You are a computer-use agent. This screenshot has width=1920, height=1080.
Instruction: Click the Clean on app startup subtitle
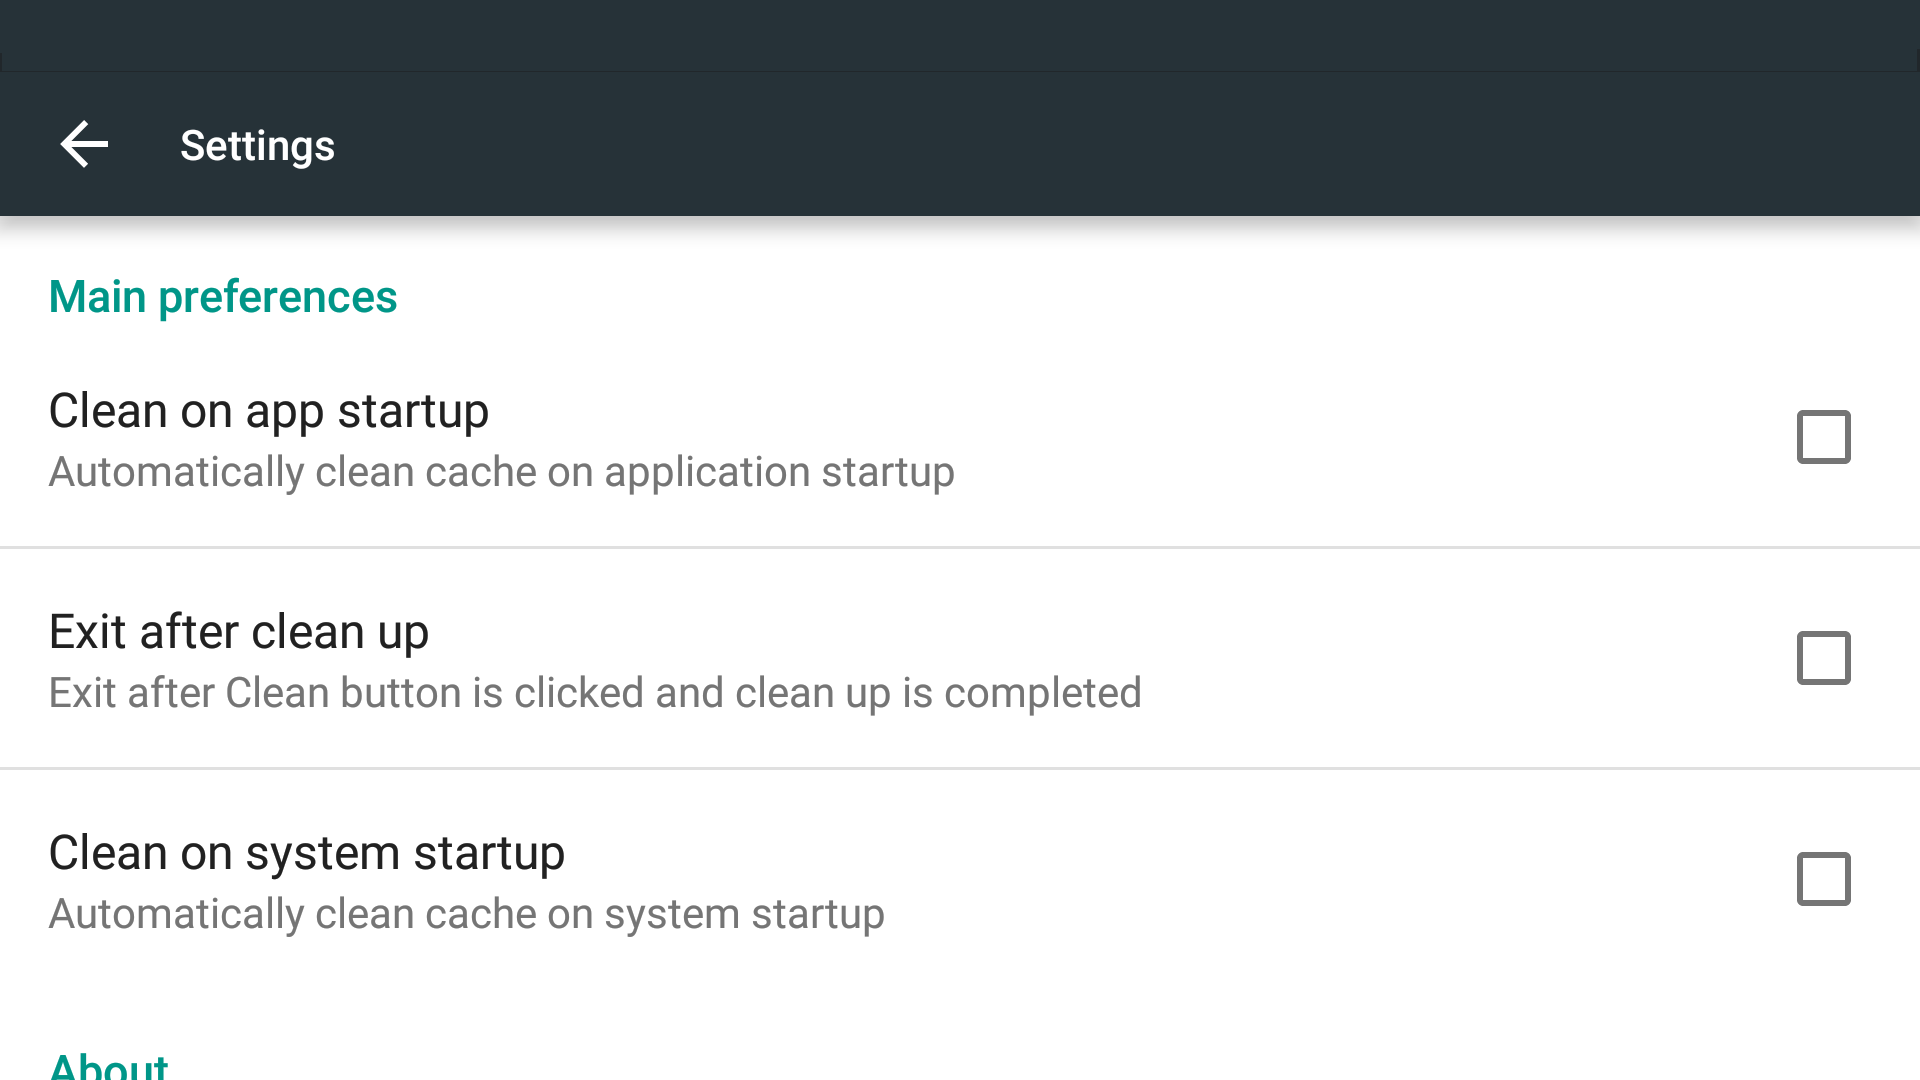pos(501,471)
